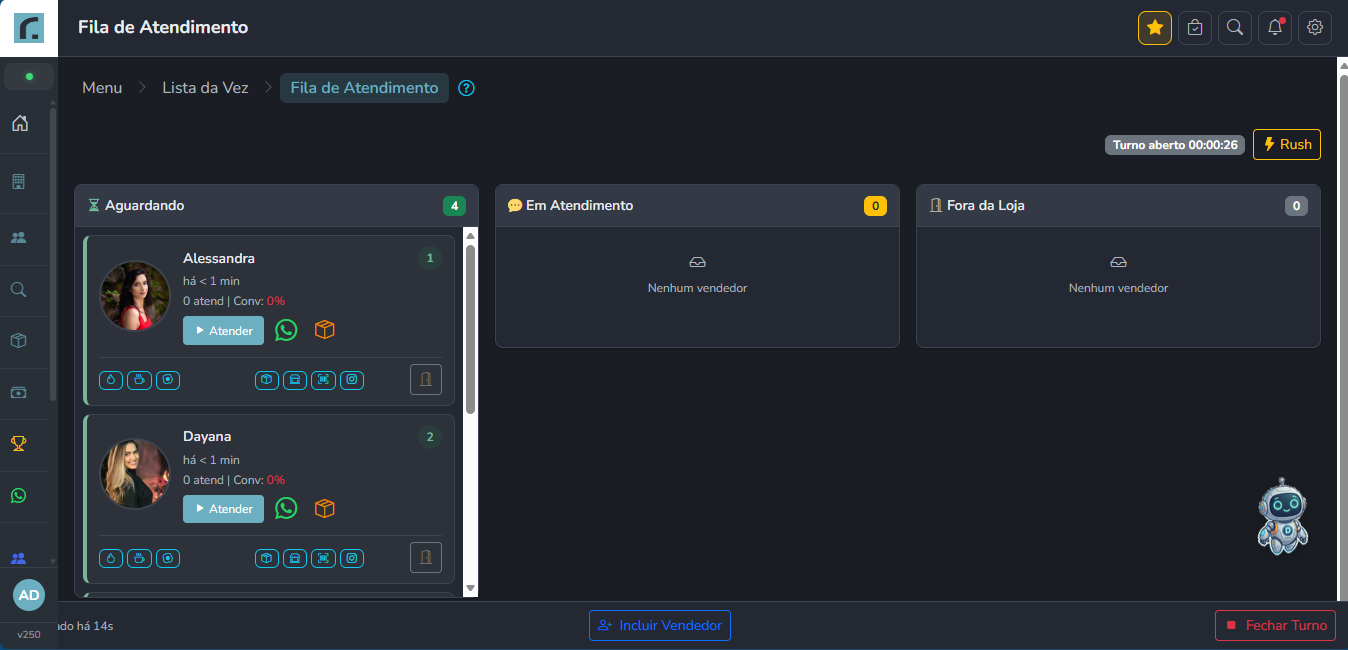Viewport: 1348px width, 650px height.
Task: Click the Dayana name text
Action: pos(207,436)
